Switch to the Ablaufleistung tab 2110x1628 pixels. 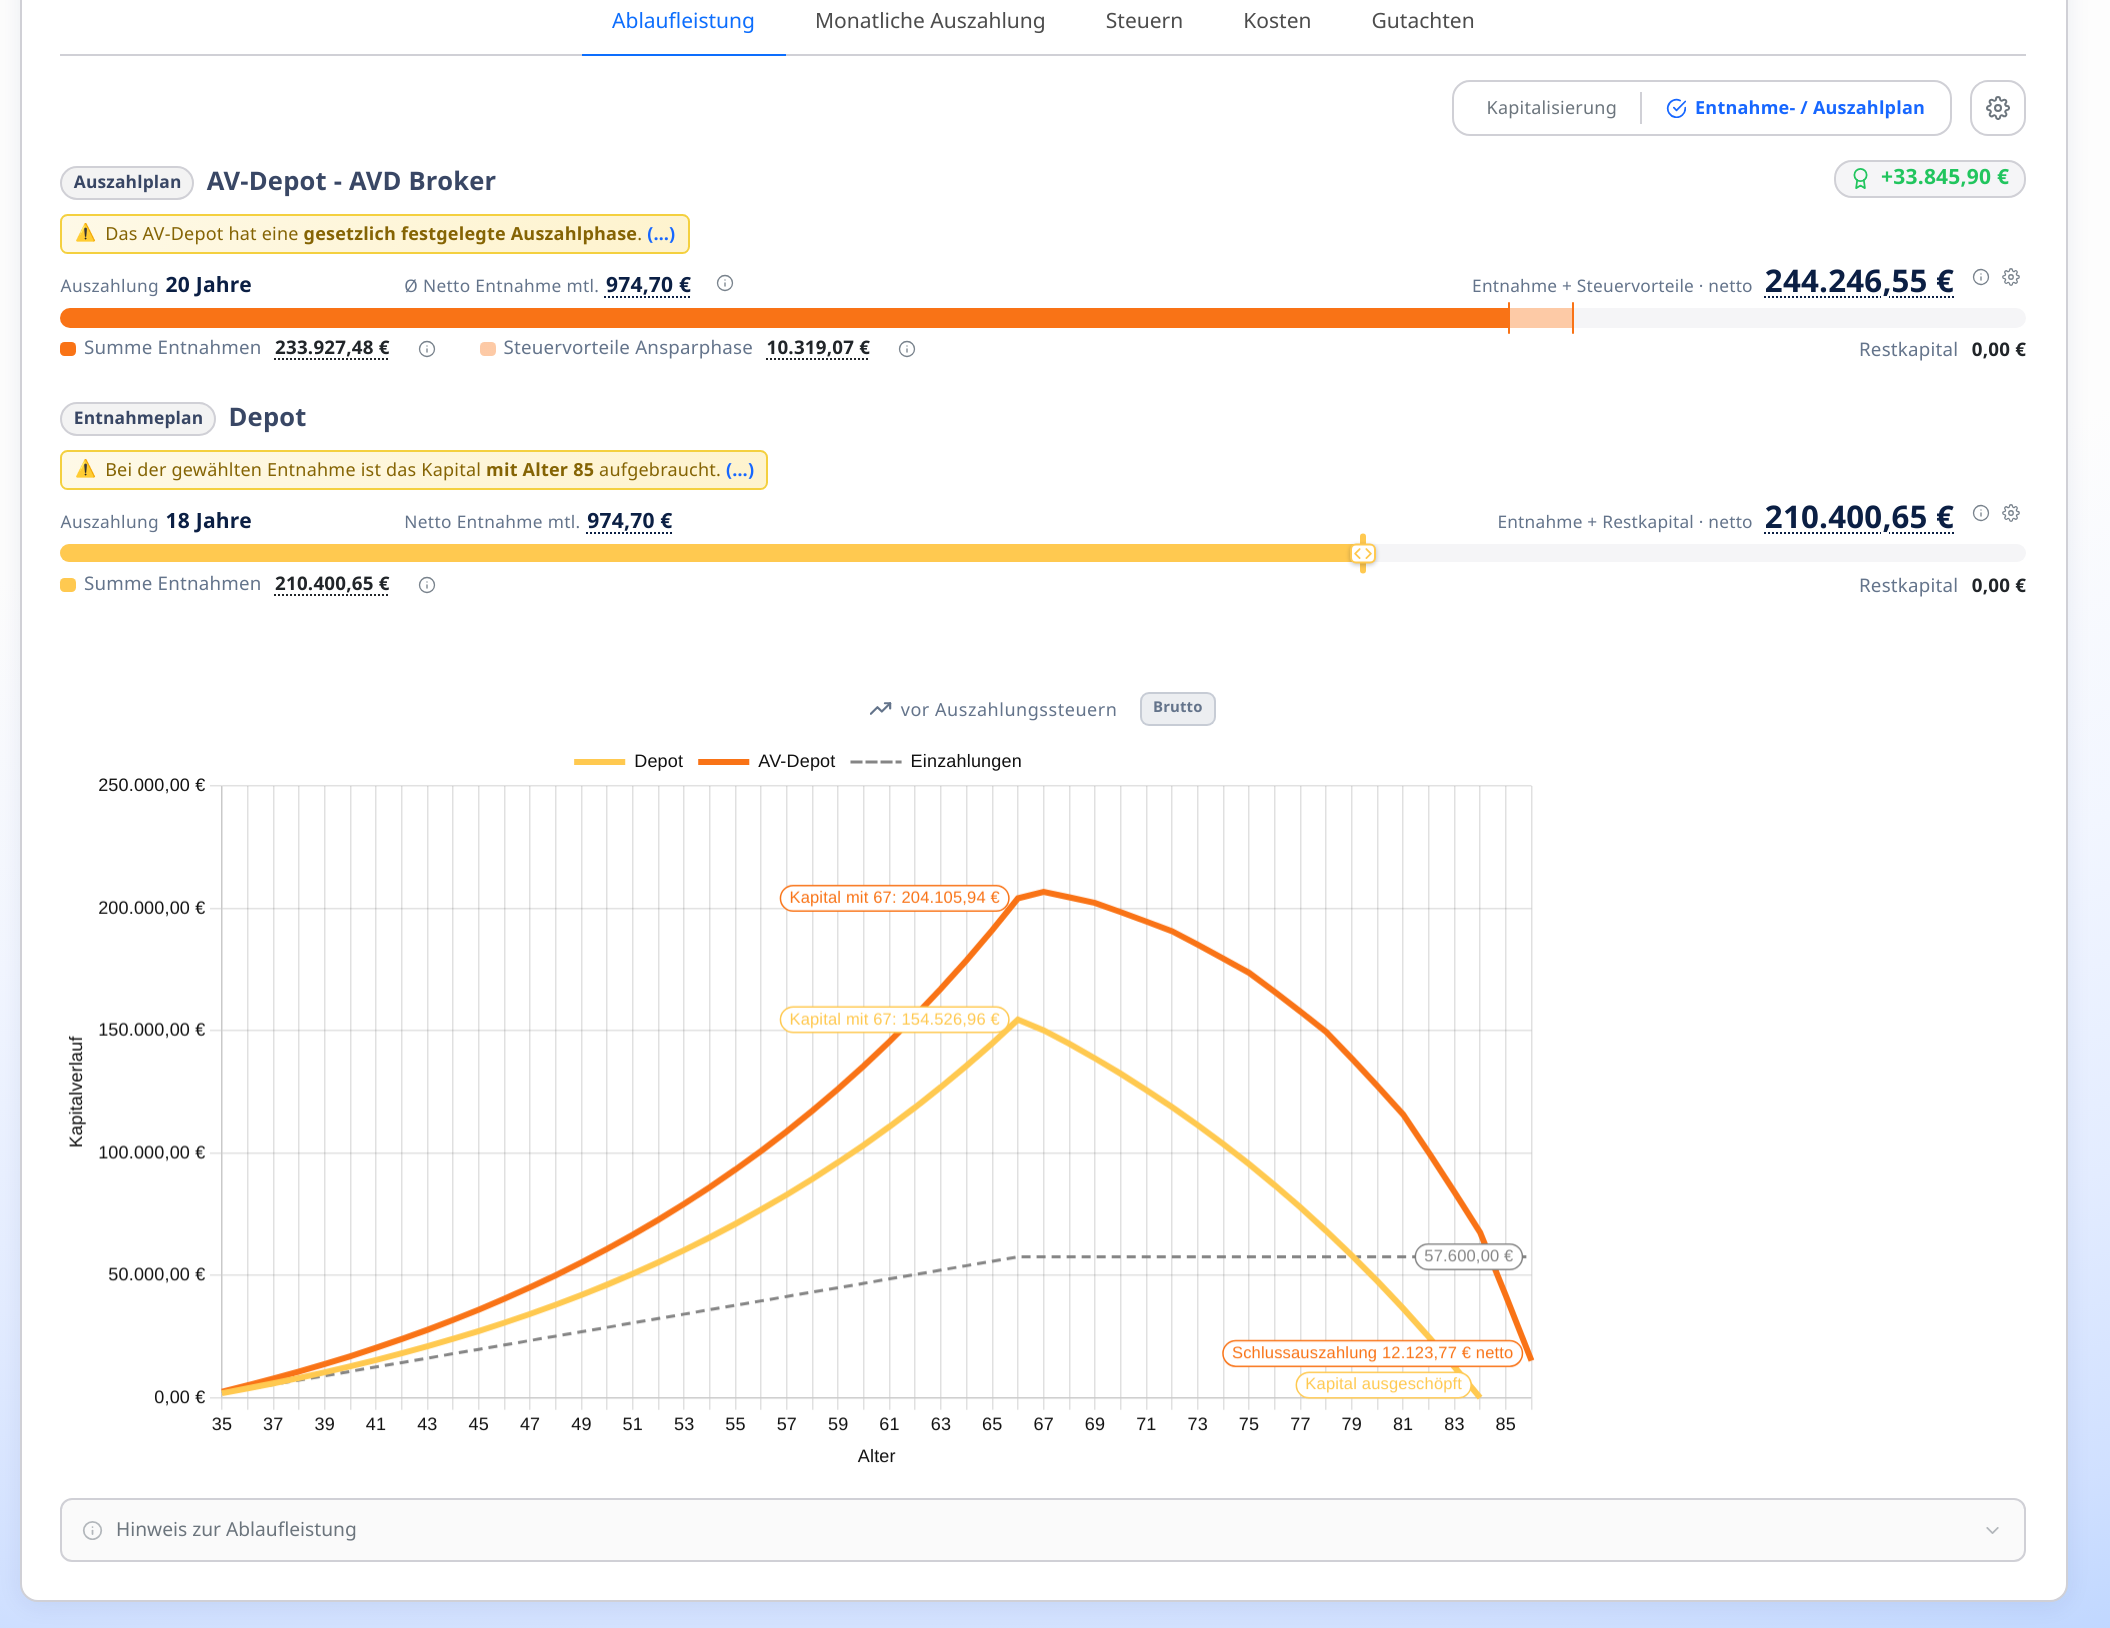tap(683, 21)
